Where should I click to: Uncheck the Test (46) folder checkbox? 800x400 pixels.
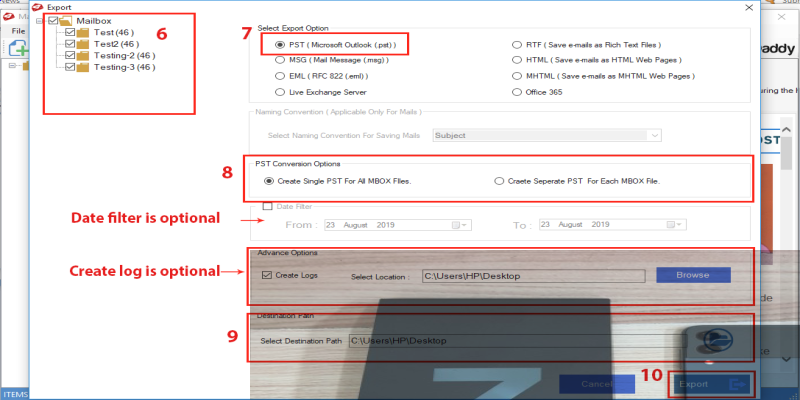point(70,33)
